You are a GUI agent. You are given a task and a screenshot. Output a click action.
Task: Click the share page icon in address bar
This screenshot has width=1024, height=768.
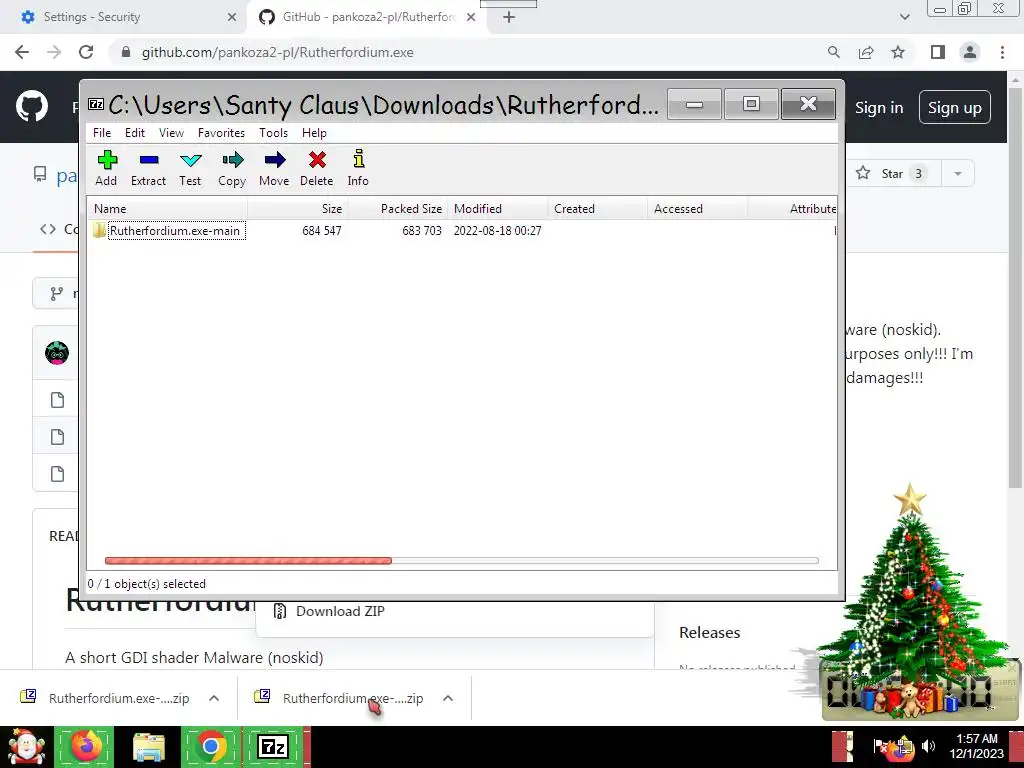866,52
